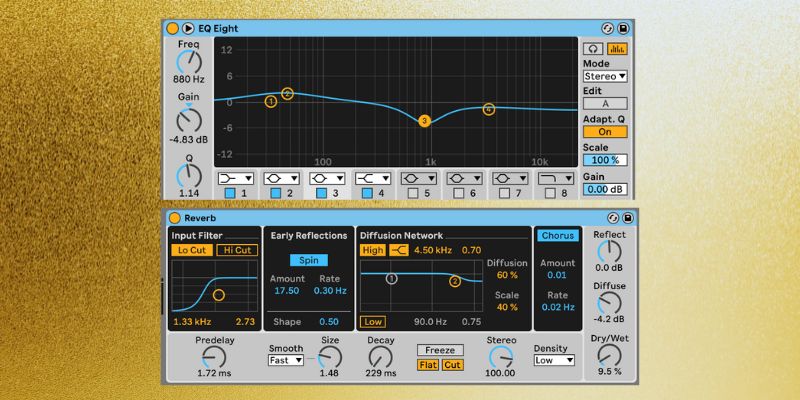Click EQ Eight hot-swap preset icon
The height and width of the screenshot is (400, 800).
click(x=607, y=29)
